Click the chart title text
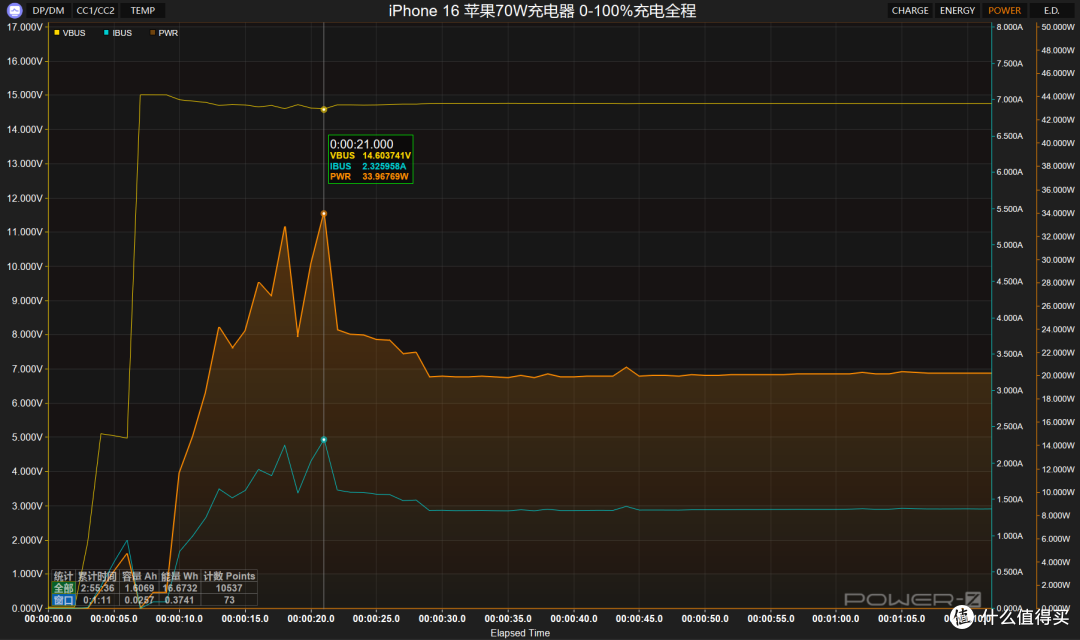Image resolution: width=1080 pixels, height=640 pixels. coord(542,11)
